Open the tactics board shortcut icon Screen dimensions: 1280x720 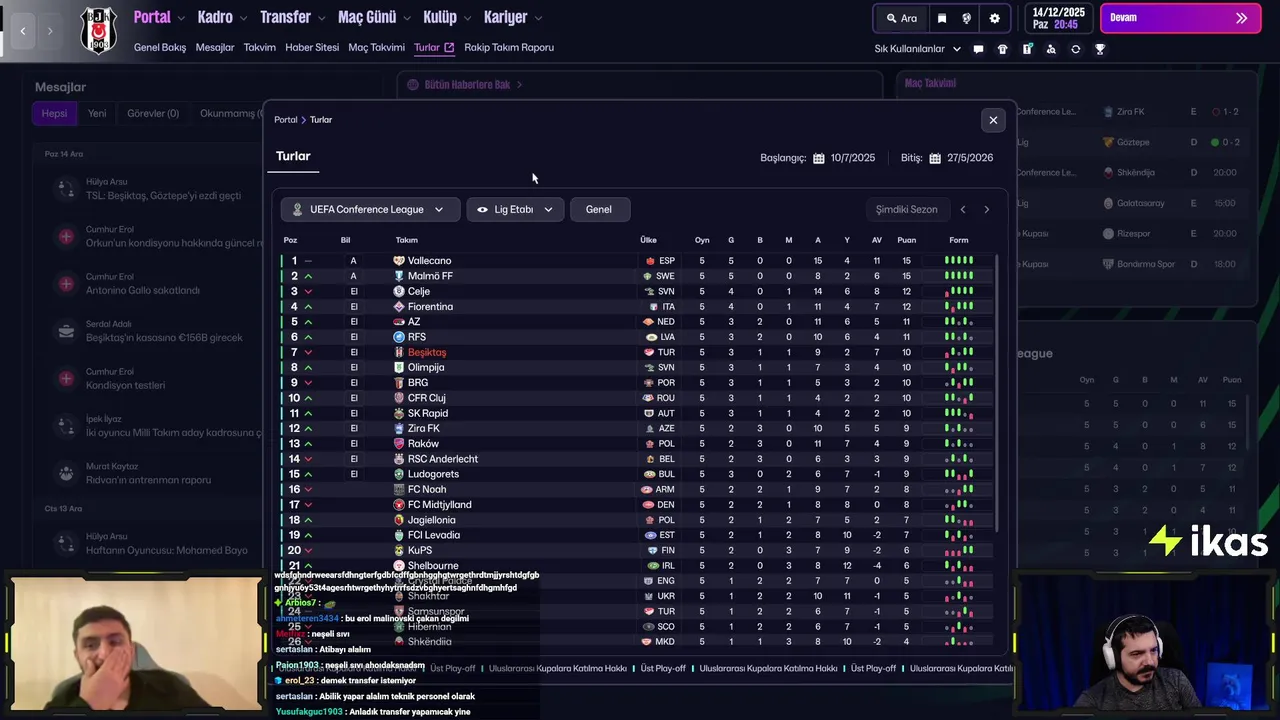(1027, 49)
